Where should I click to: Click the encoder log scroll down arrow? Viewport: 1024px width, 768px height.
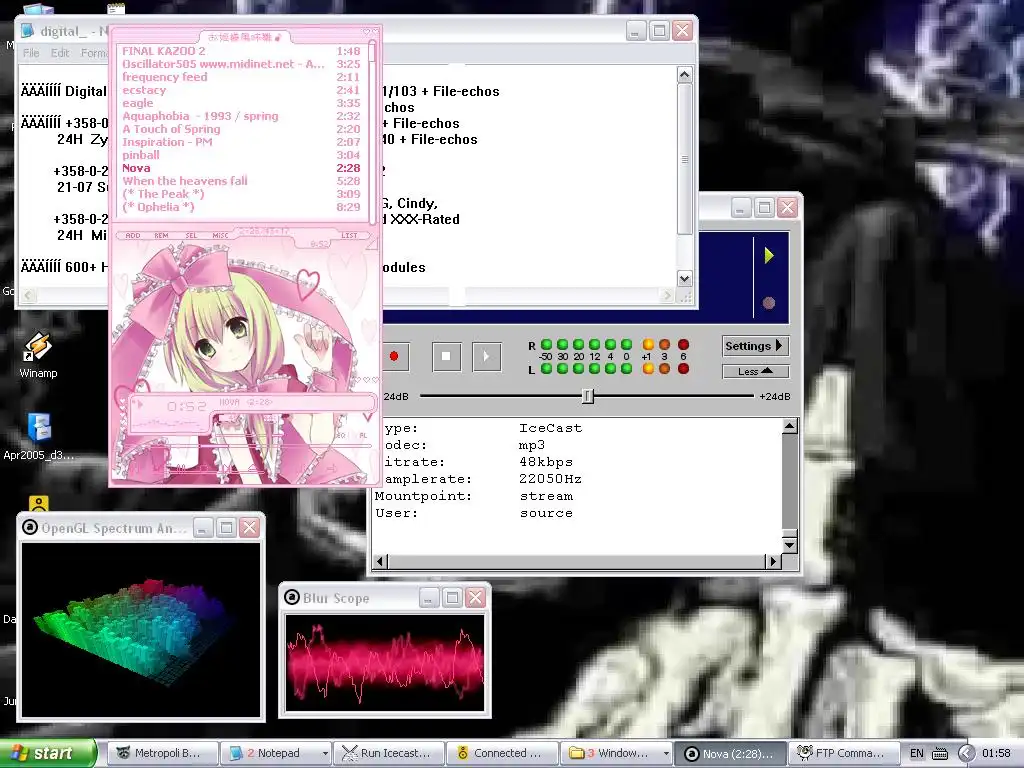pyautogui.click(x=790, y=545)
